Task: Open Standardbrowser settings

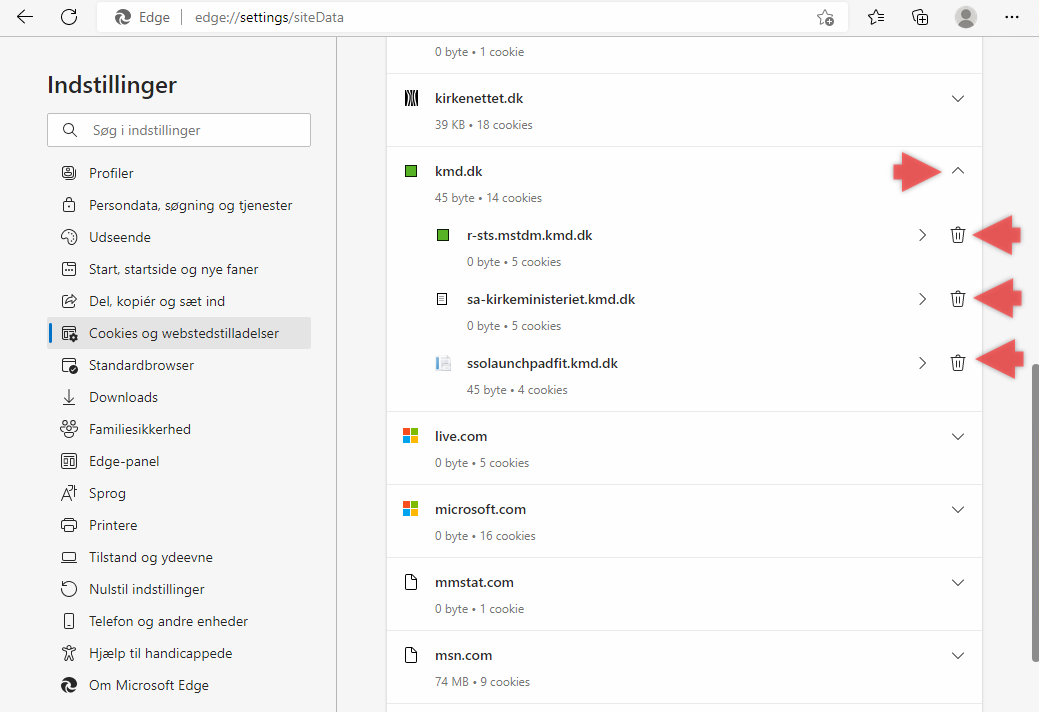Action: point(179,365)
